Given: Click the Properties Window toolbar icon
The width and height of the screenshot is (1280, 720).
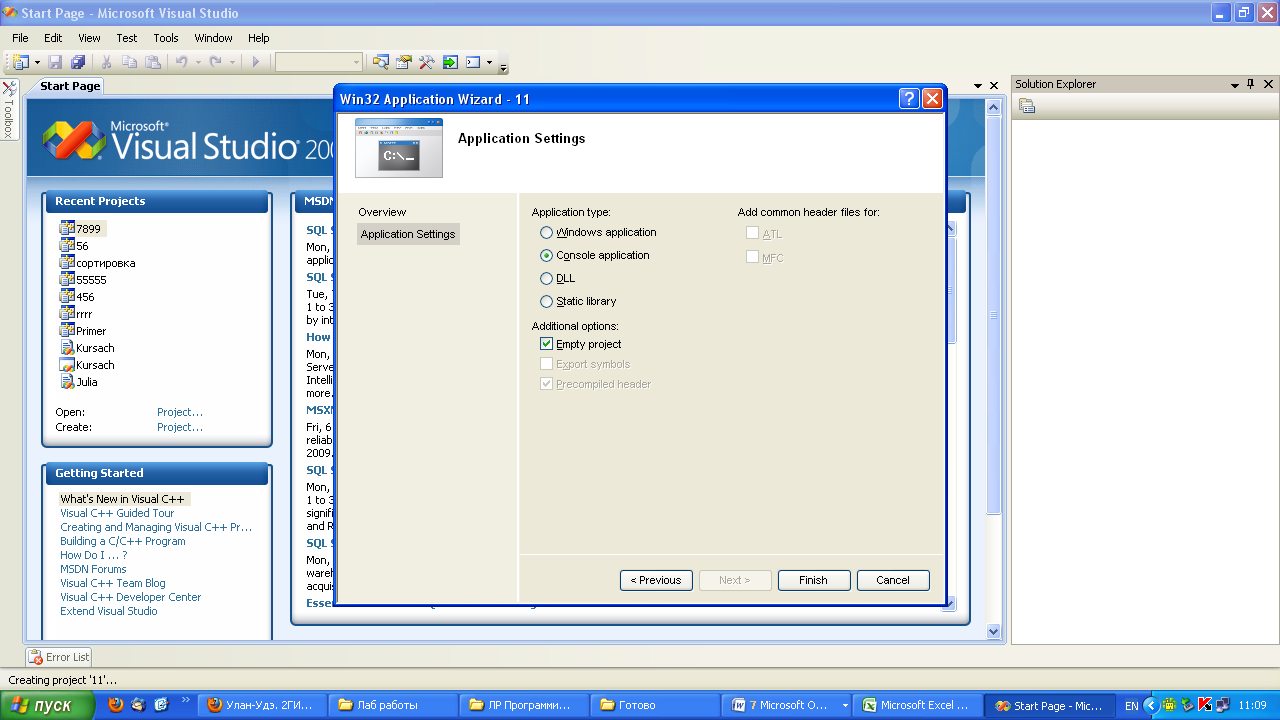Looking at the screenshot, I should (404, 62).
